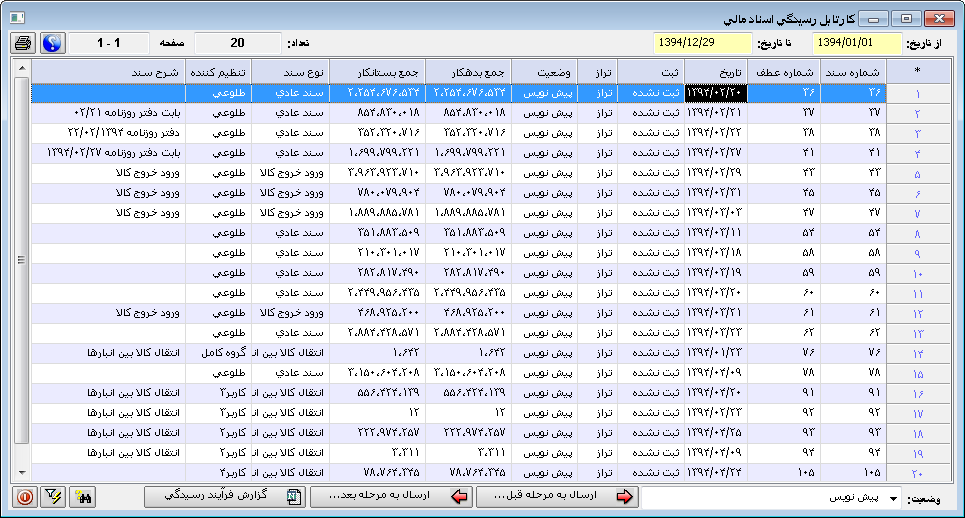
Task: Open help with the blue question mark icon
Action: (x=51, y=44)
